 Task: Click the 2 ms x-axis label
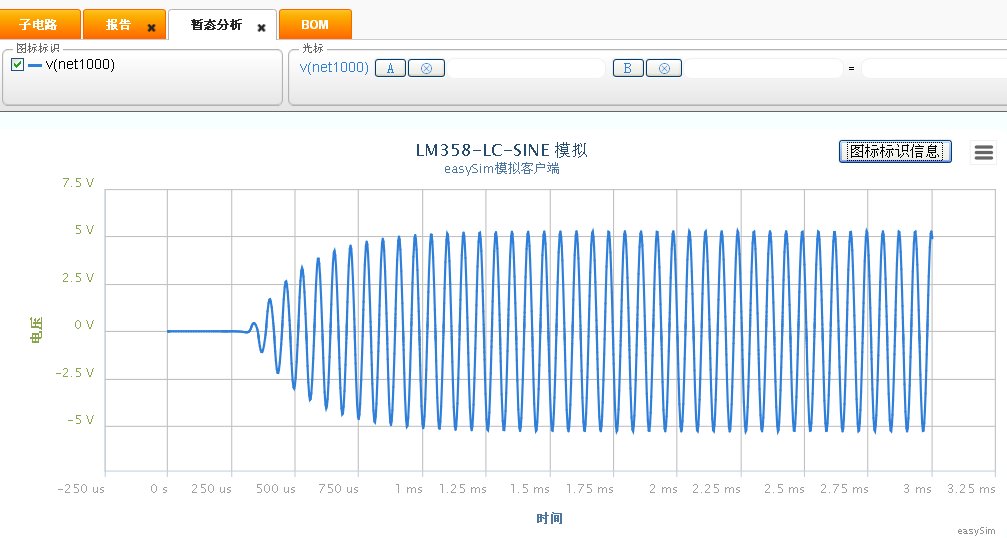click(x=663, y=489)
